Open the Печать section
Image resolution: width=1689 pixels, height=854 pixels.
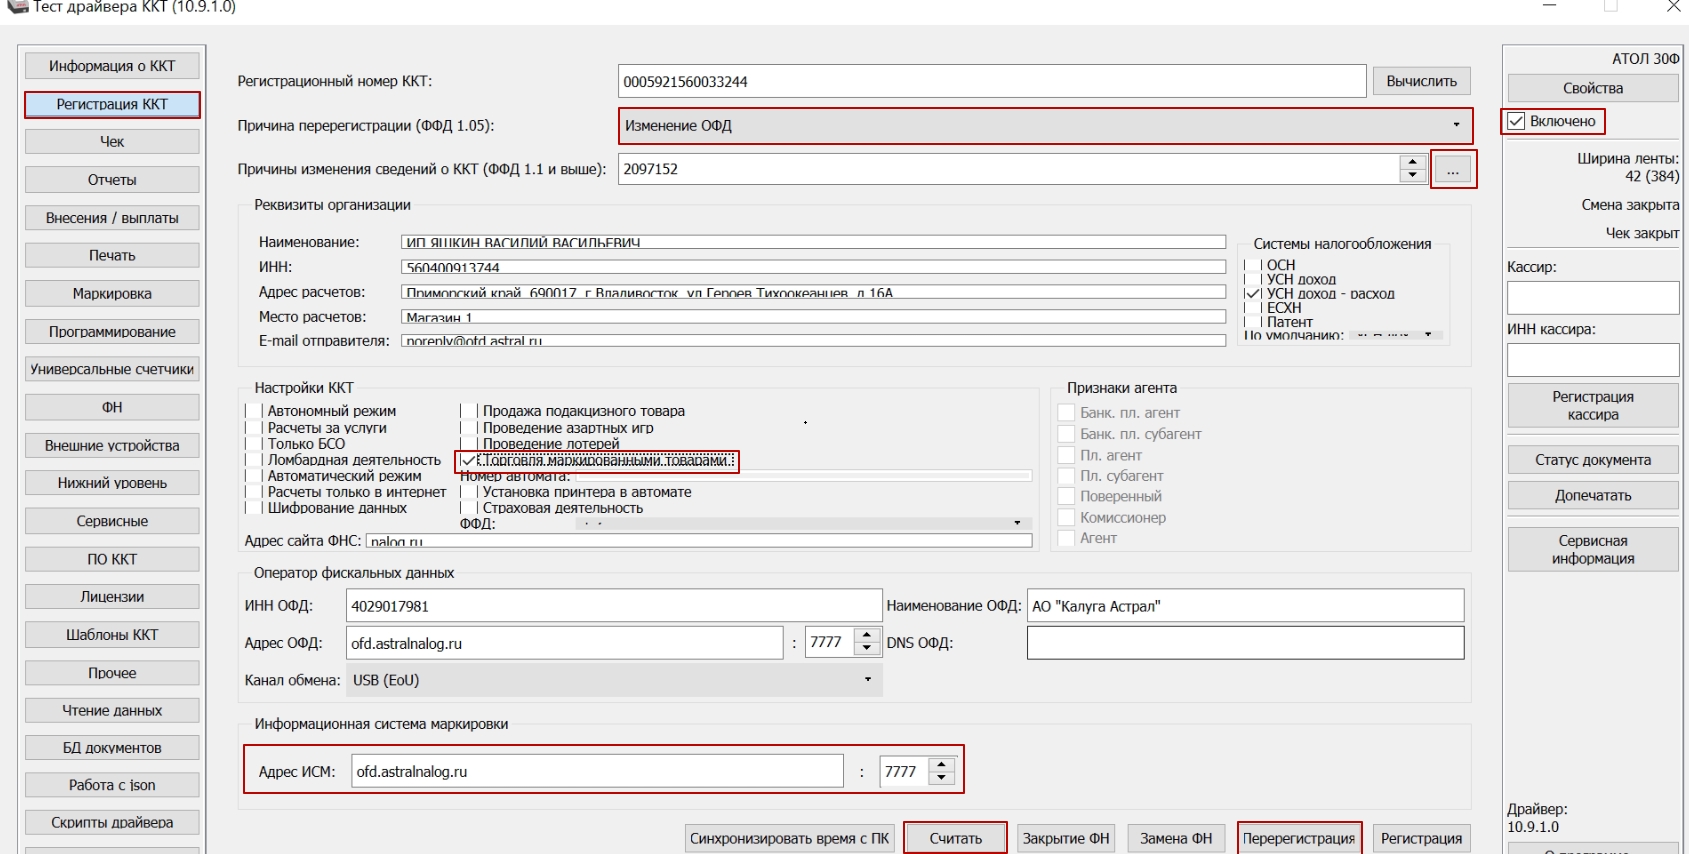pyautogui.click(x=112, y=256)
